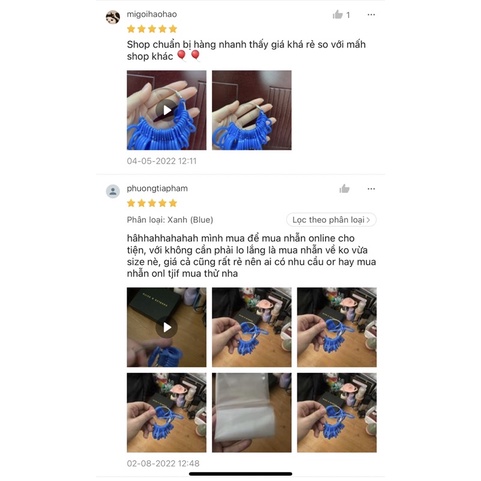
Task: View migoihaohao's second review photo
Action: pyautogui.click(x=252, y=110)
